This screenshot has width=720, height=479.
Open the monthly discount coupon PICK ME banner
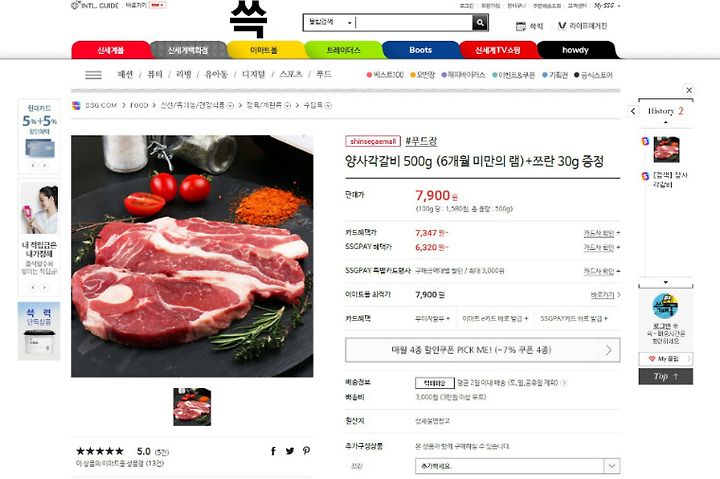click(483, 350)
